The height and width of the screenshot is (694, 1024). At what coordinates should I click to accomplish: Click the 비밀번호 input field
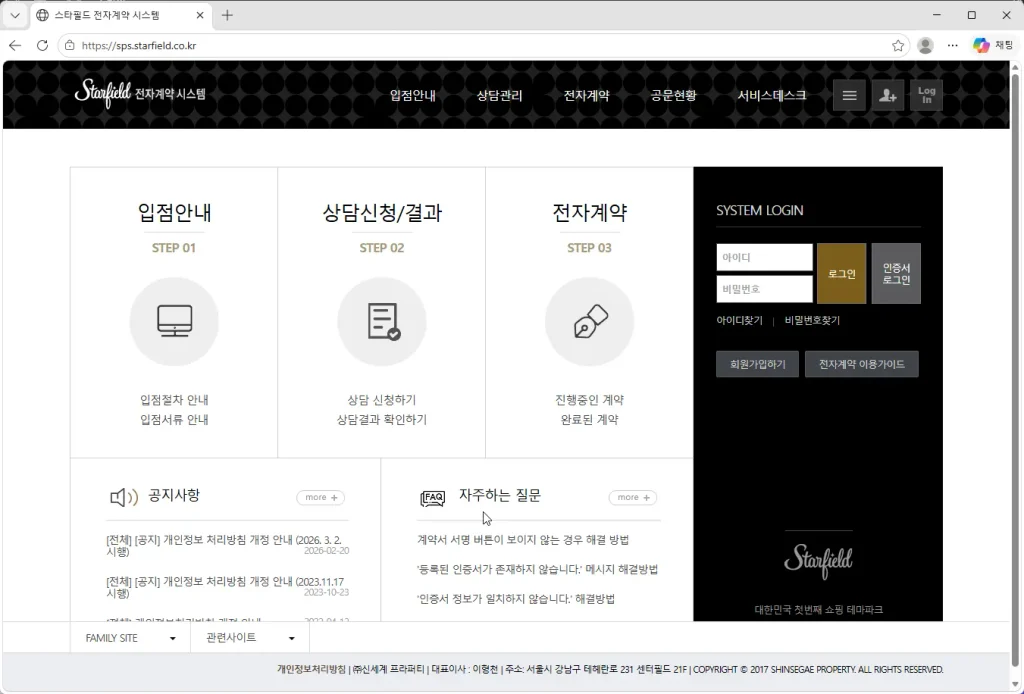pyautogui.click(x=765, y=289)
